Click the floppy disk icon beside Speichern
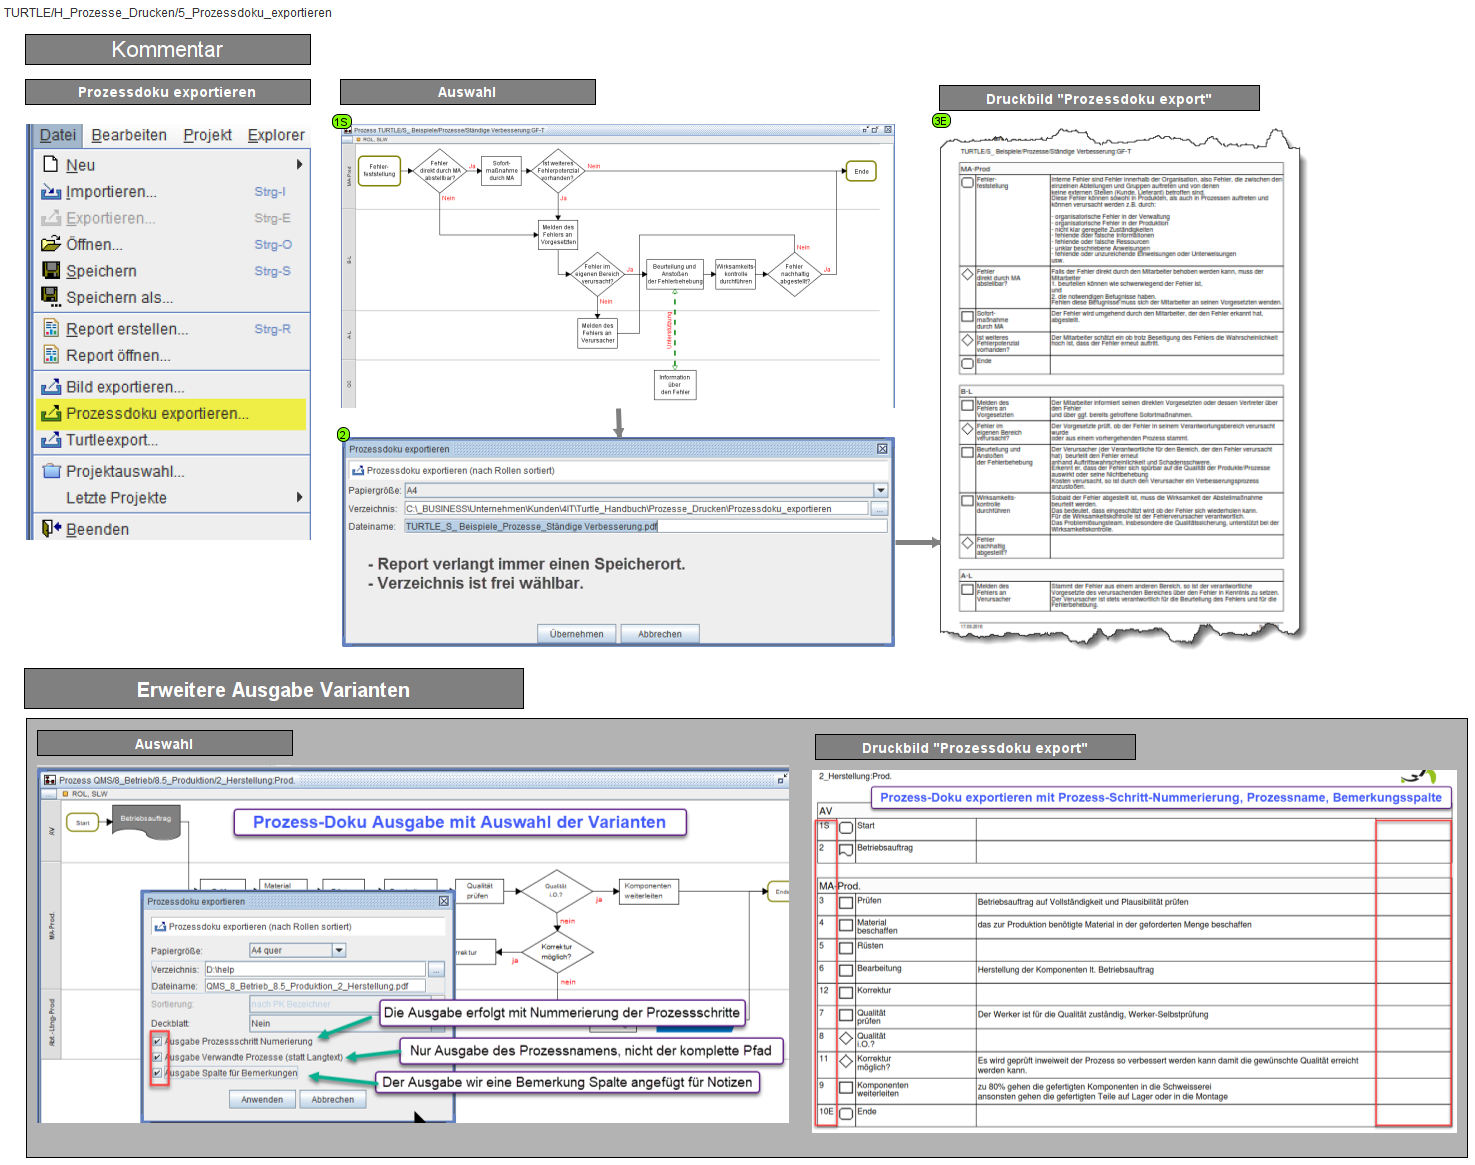This screenshot has width=1475, height=1165. (51, 270)
